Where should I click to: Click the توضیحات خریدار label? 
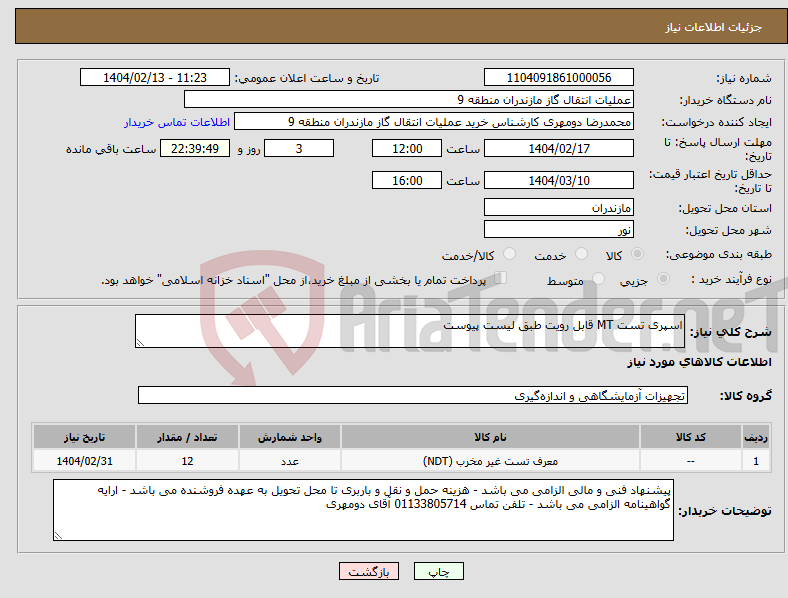(725, 511)
